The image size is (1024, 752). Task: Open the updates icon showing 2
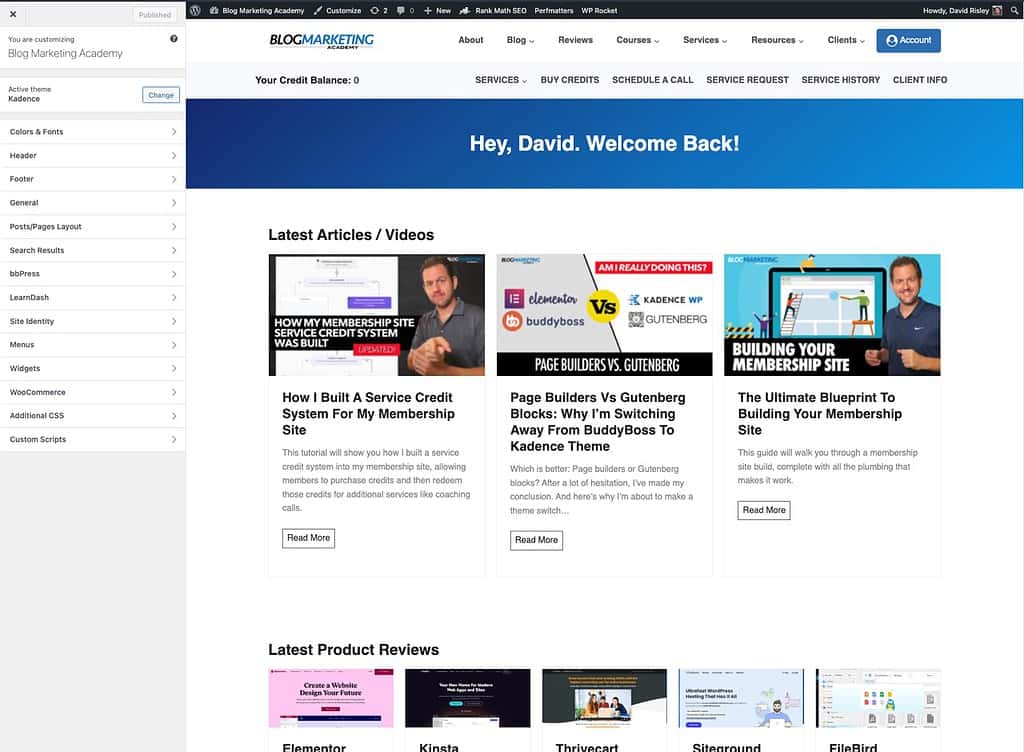379,10
